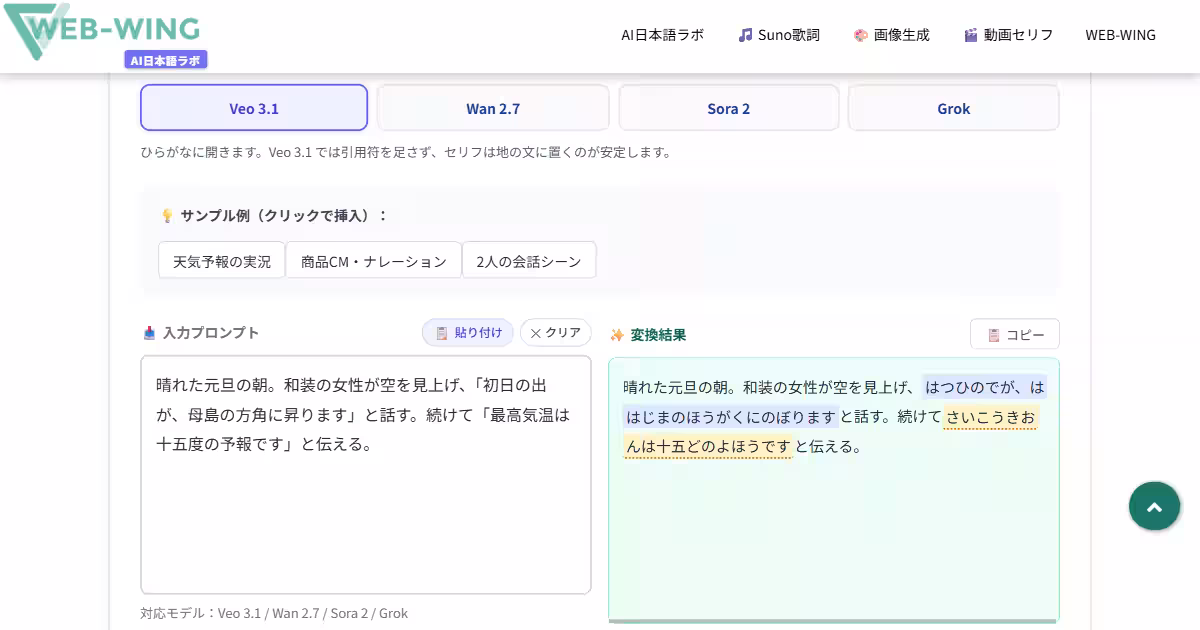Click the clipboard icon on コピー button

point(994,335)
